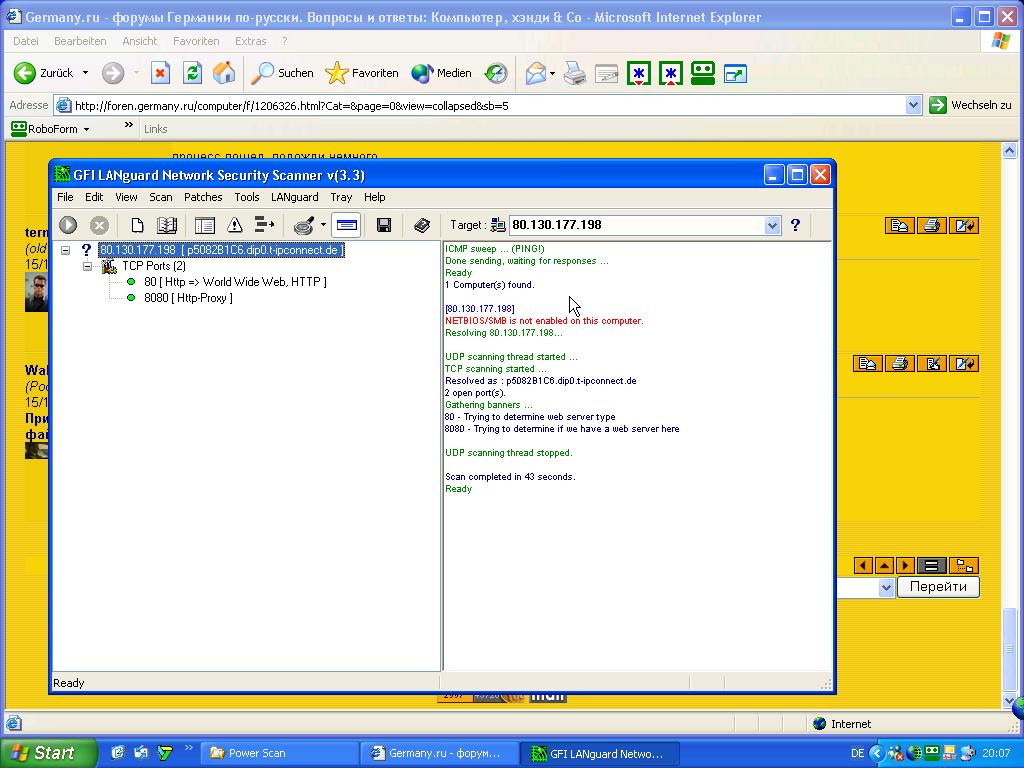
Task: Click the green RoboForm face toolbar icon
Action: coord(703,73)
